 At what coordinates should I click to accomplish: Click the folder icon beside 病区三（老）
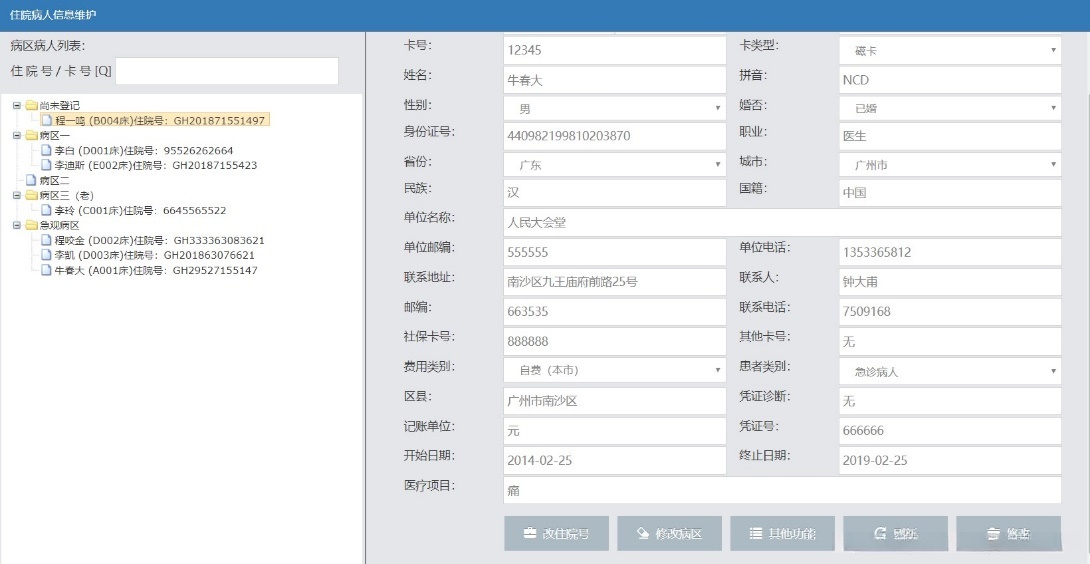(x=31, y=195)
